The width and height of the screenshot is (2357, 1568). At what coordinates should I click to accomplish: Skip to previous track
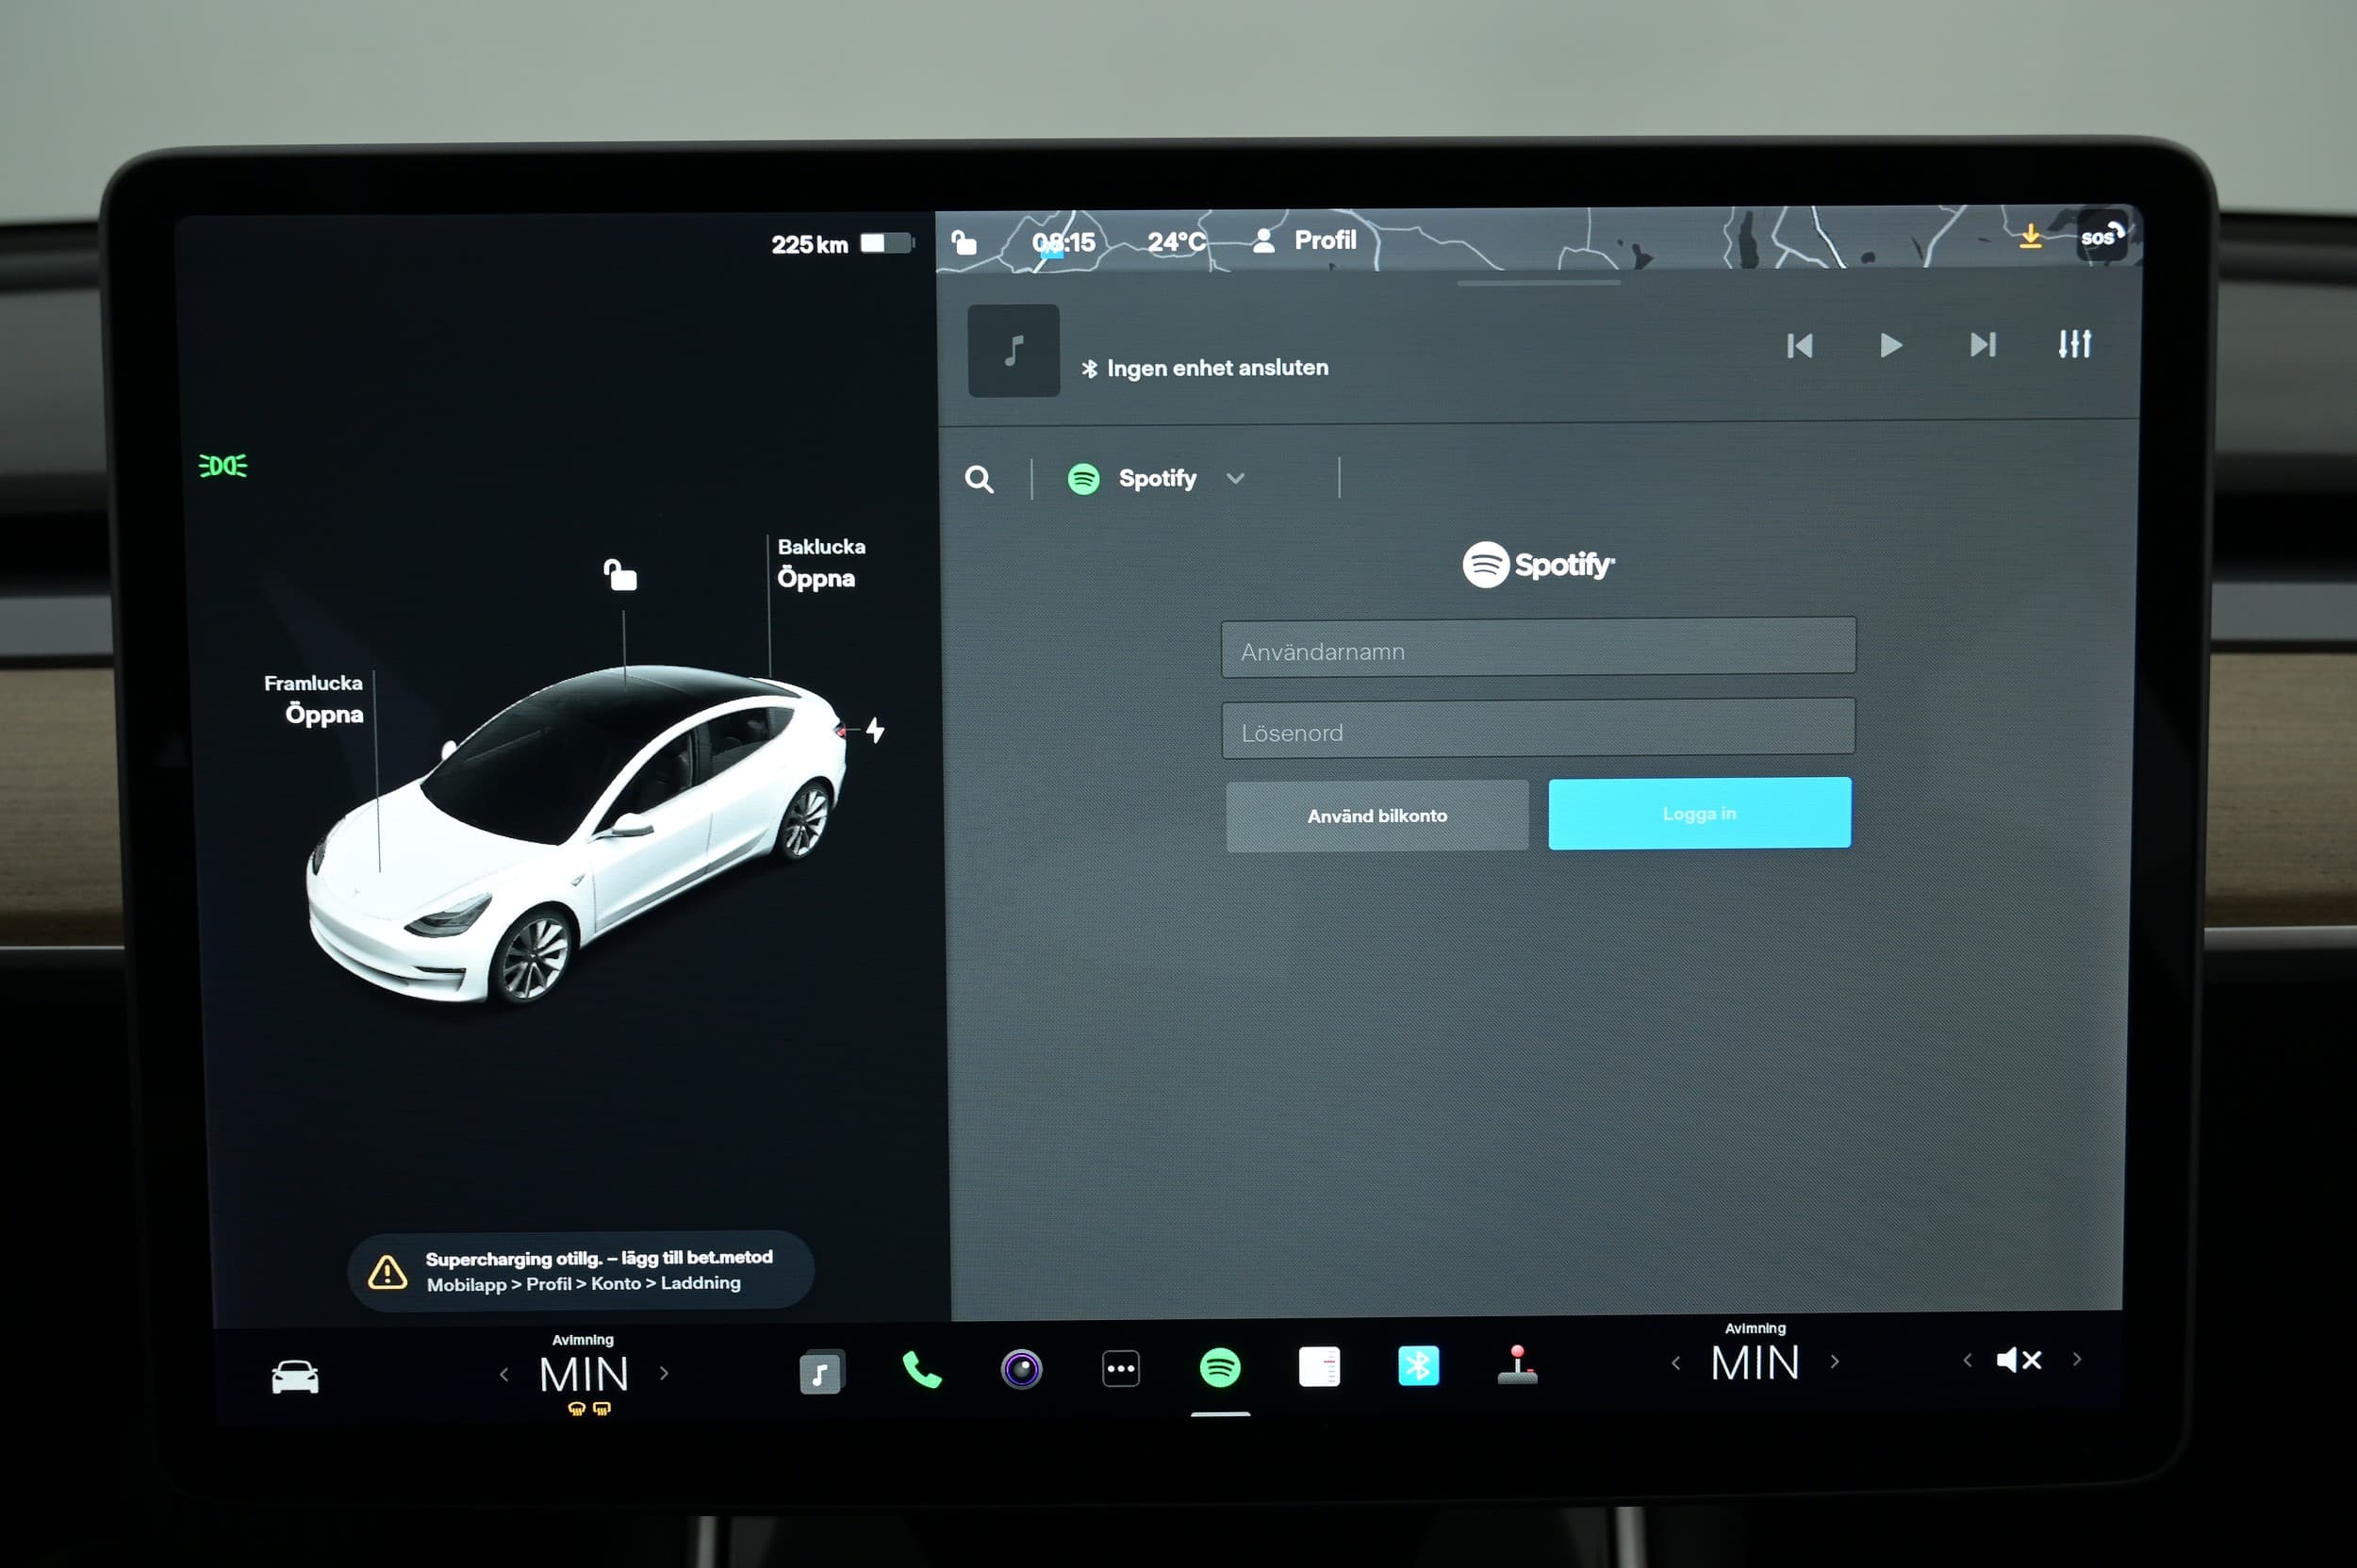[x=1799, y=346]
